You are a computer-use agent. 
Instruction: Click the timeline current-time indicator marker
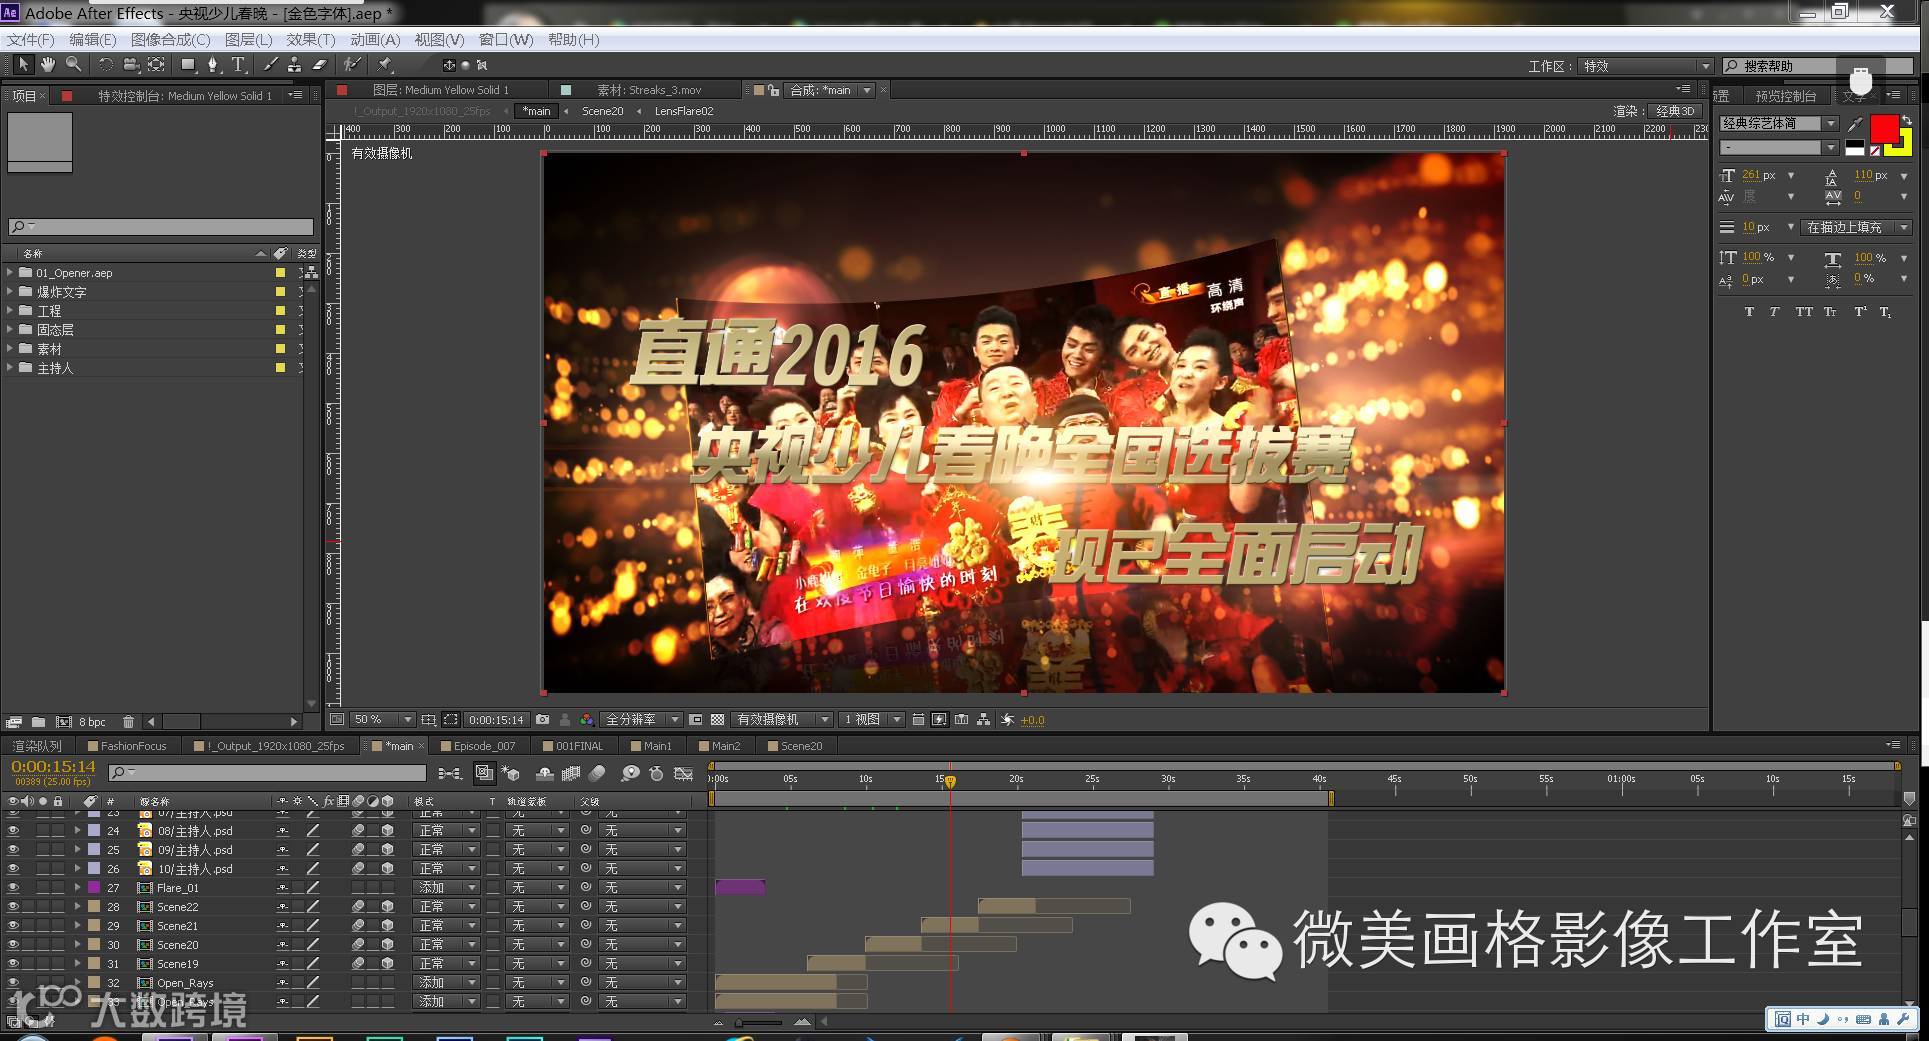click(x=950, y=781)
